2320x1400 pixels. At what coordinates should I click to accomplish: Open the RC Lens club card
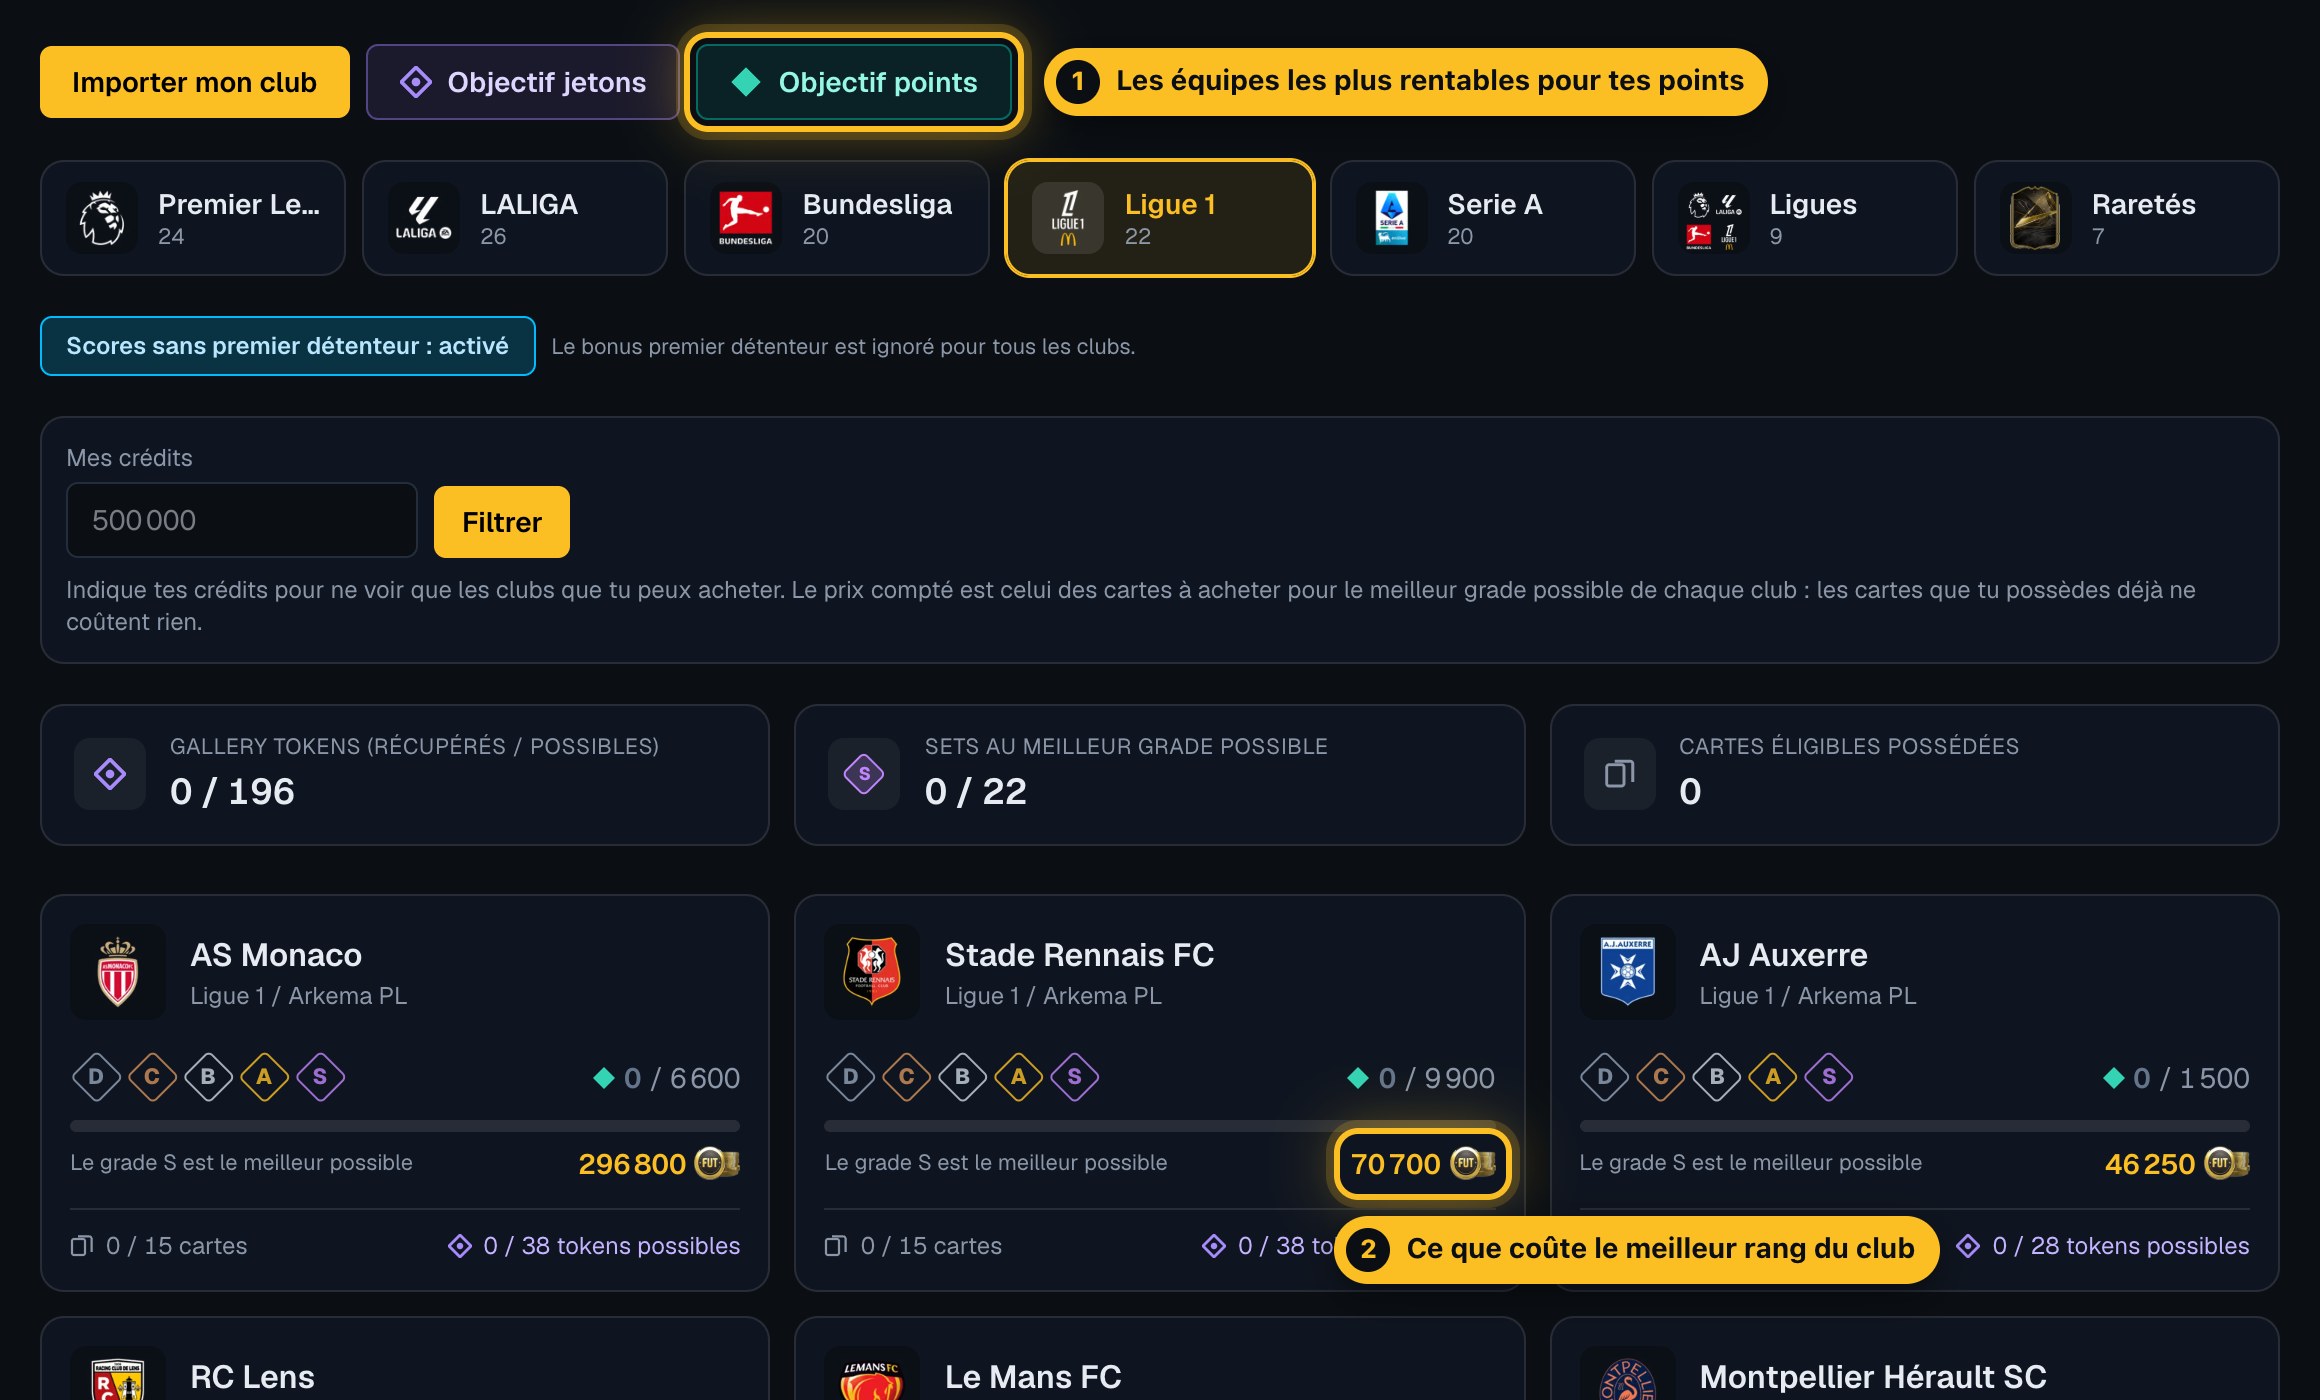(x=405, y=1360)
